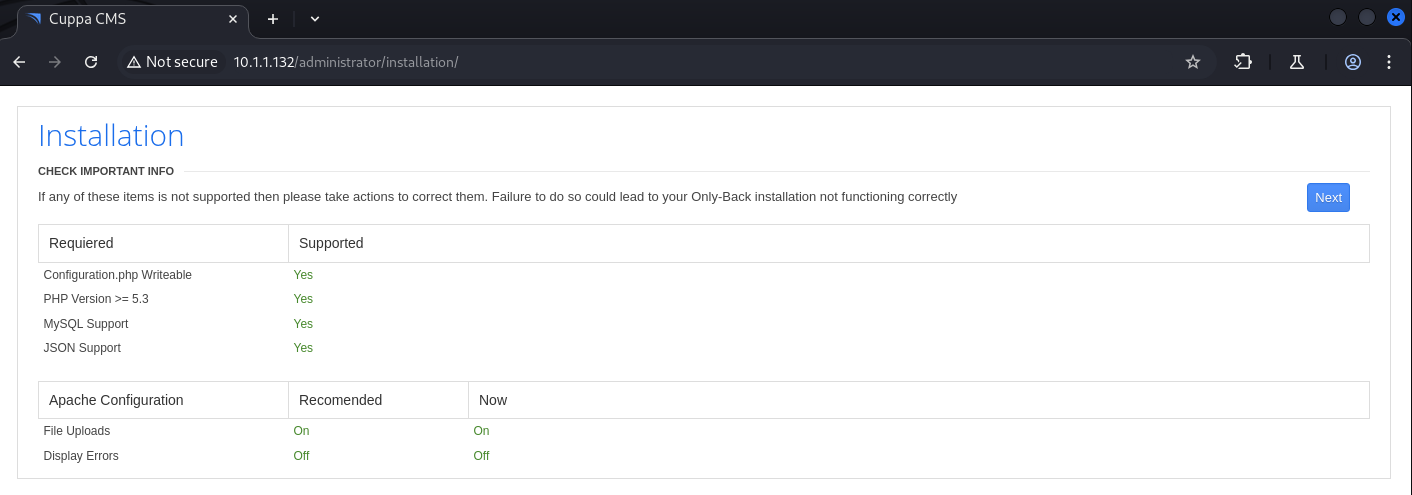Close the Cuppa CMS tab
Image resolution: width=1412 pixels, height=495 pixels.
(x=233, y=18)
